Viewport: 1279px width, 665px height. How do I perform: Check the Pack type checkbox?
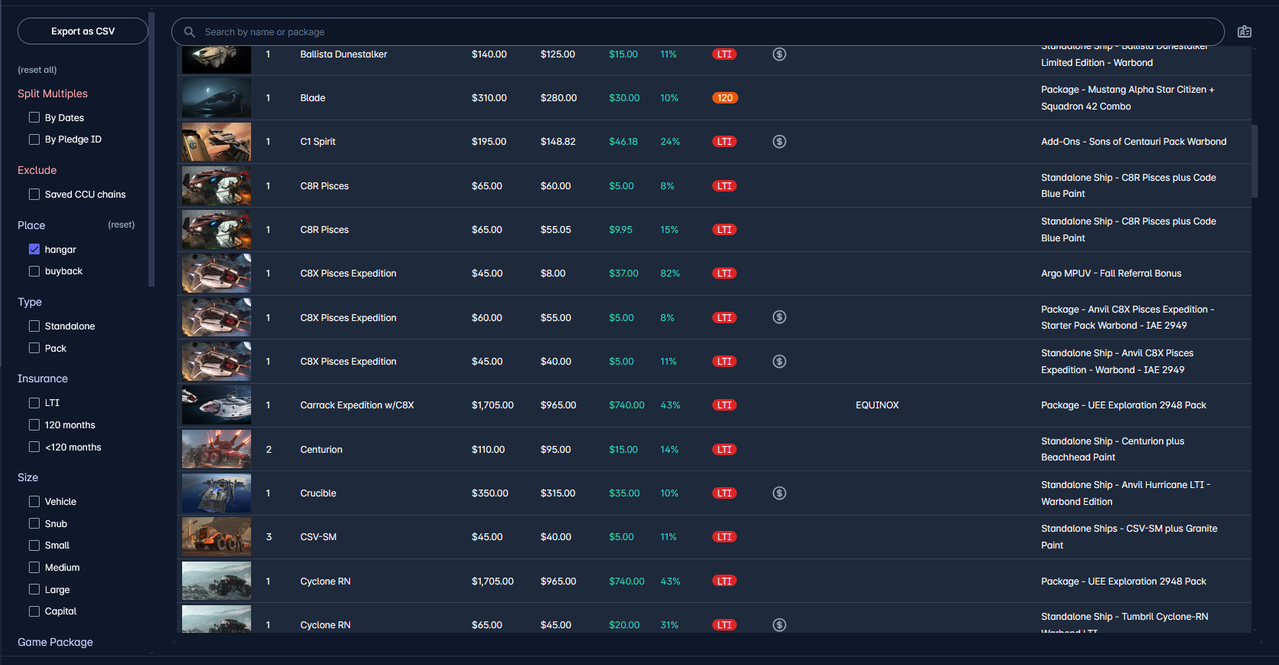34,349
